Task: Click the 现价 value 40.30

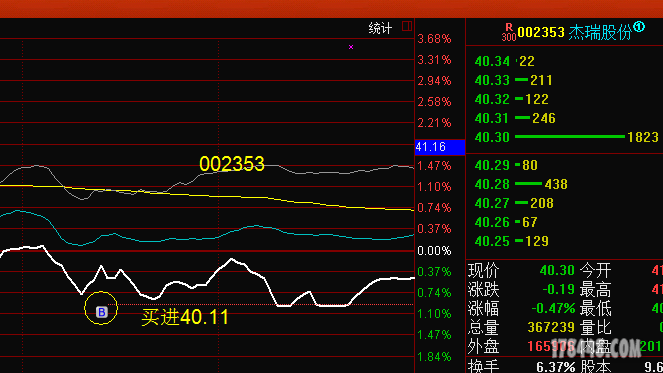Action: tap(557, 270)
